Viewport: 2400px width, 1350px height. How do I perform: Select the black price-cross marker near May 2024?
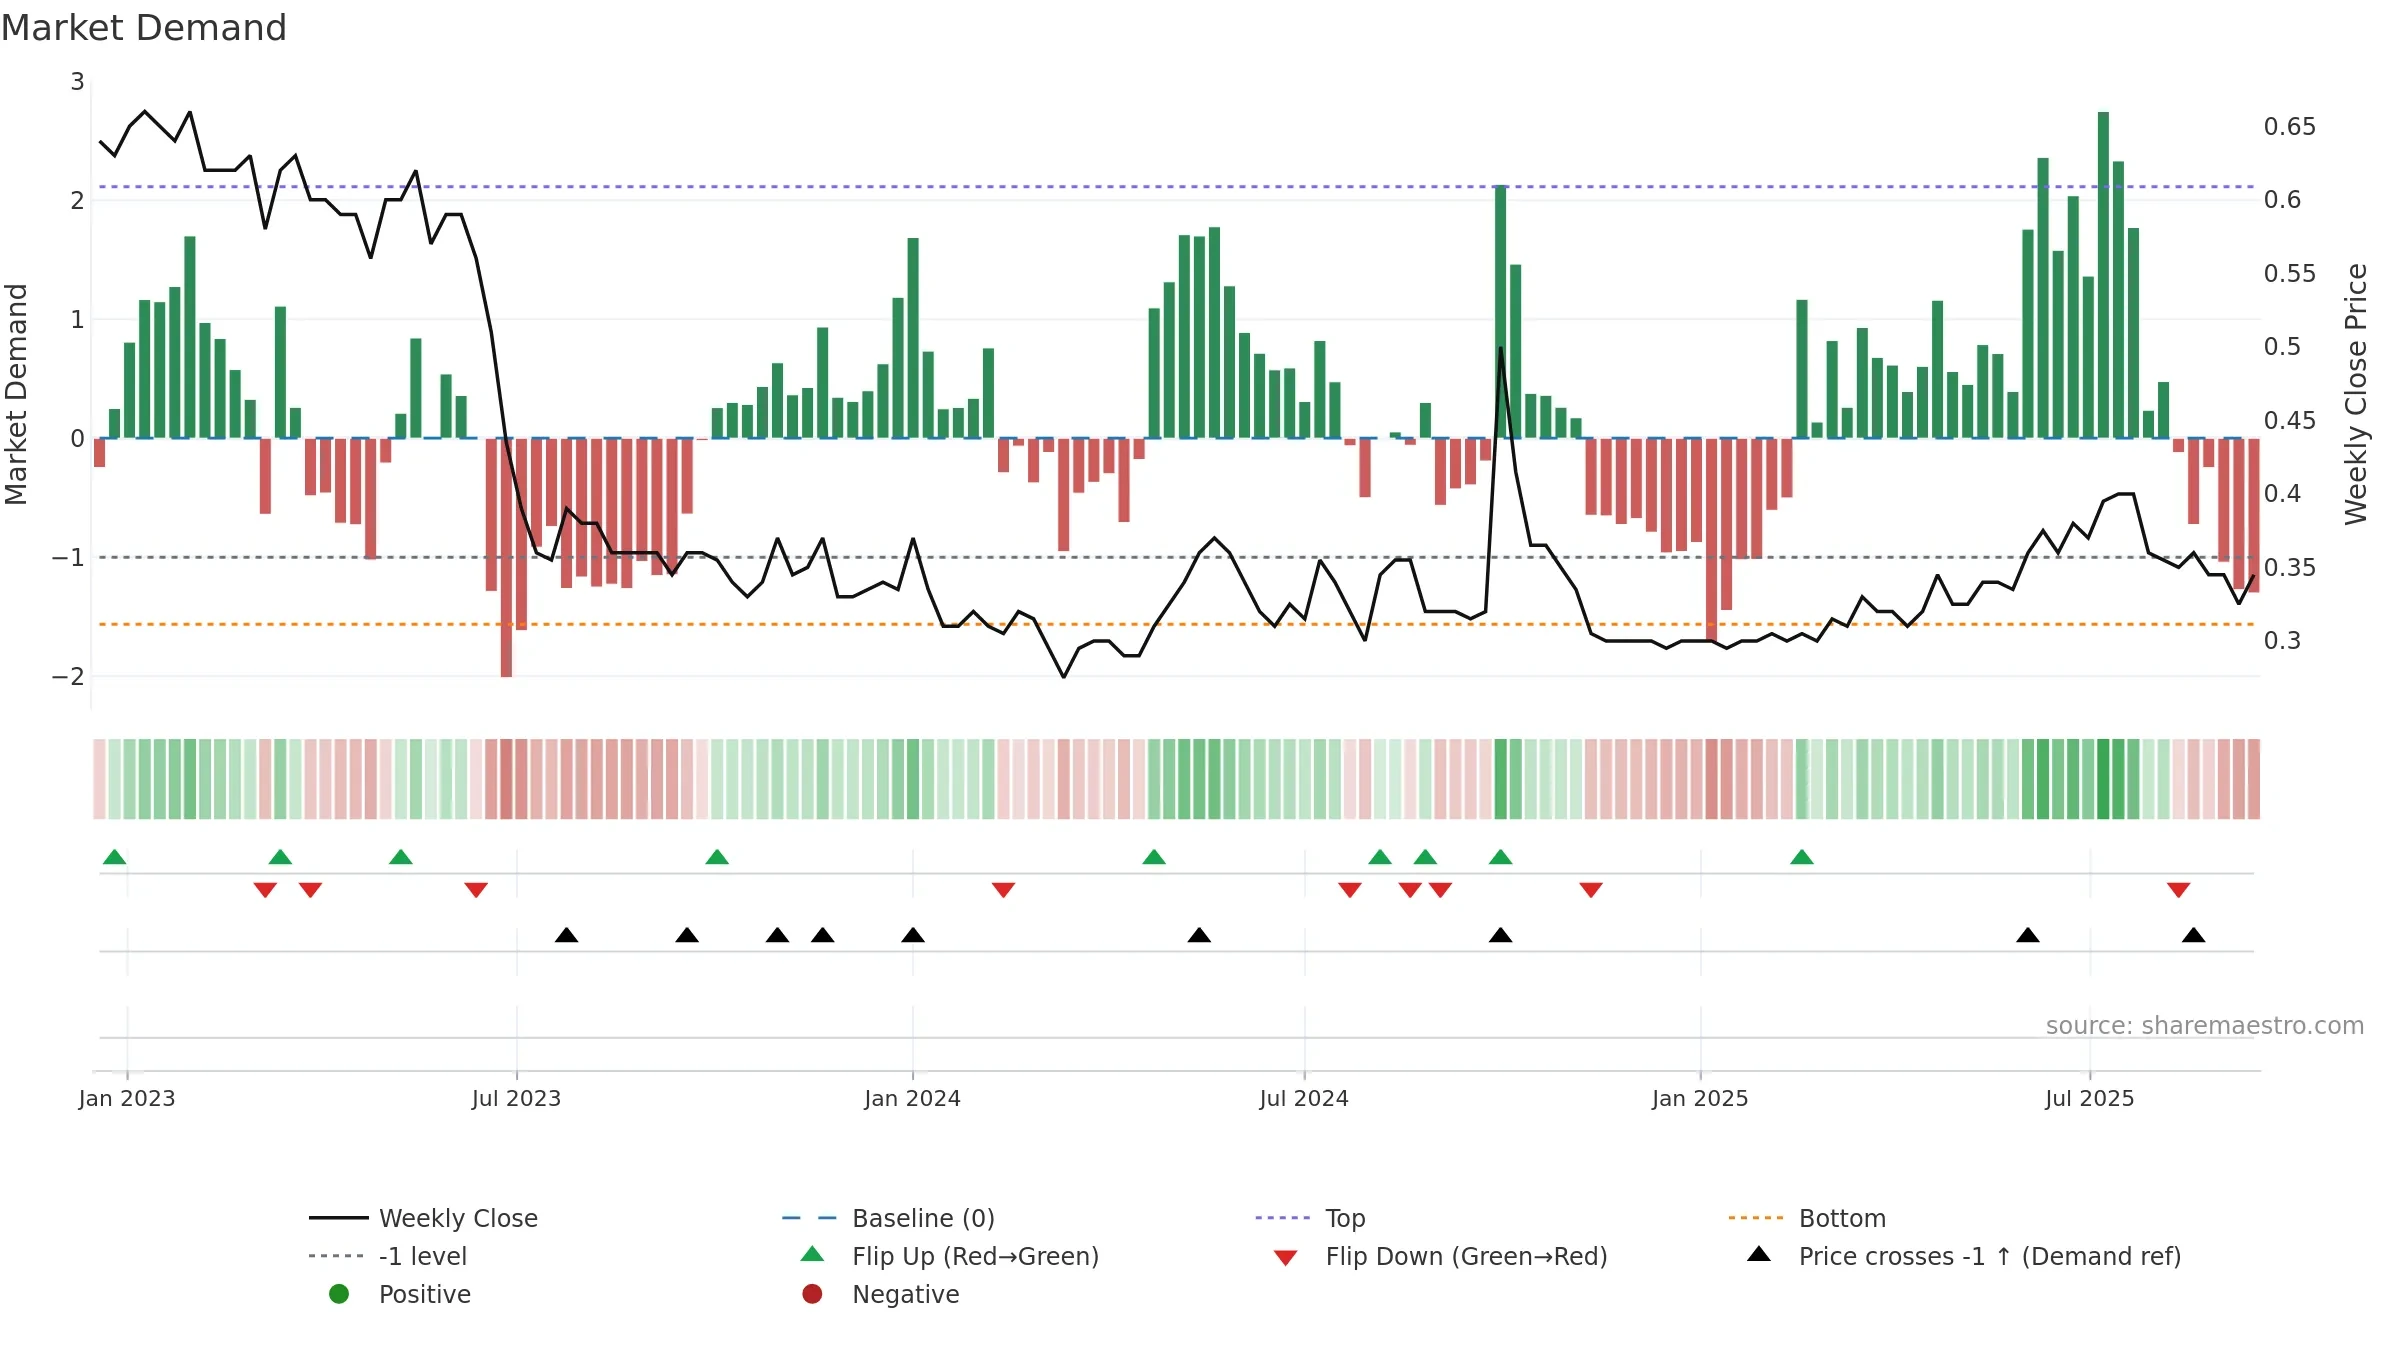point(1199,935)
